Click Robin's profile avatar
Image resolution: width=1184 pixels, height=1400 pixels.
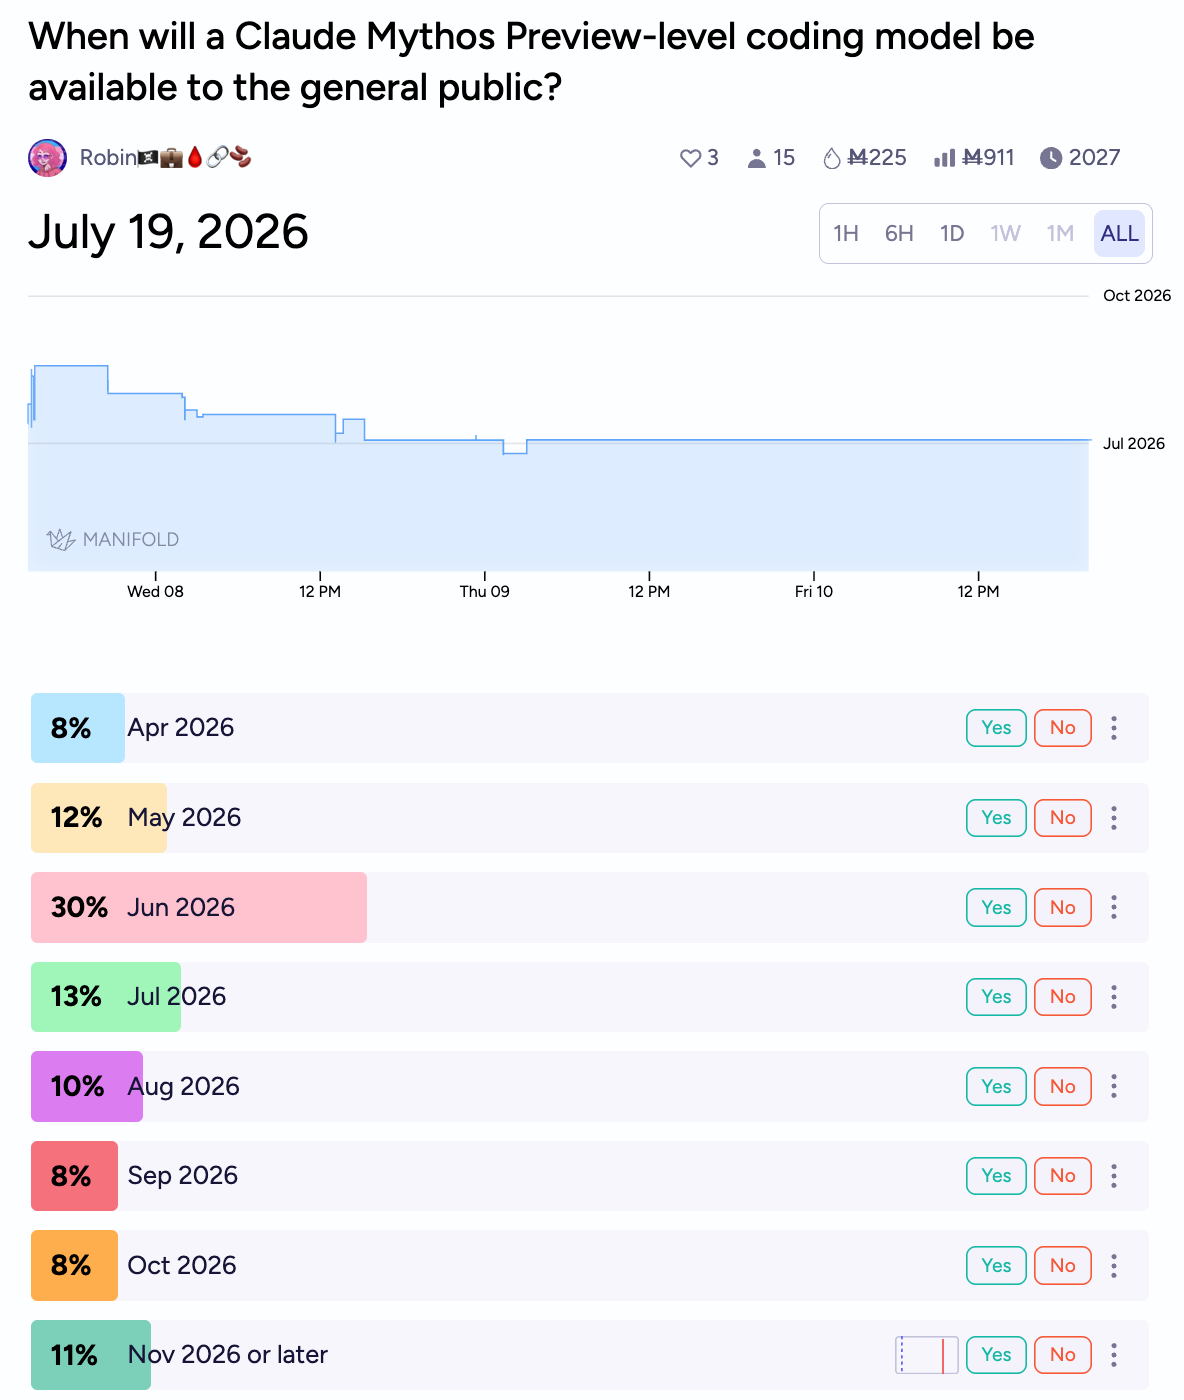pos(47,158)
